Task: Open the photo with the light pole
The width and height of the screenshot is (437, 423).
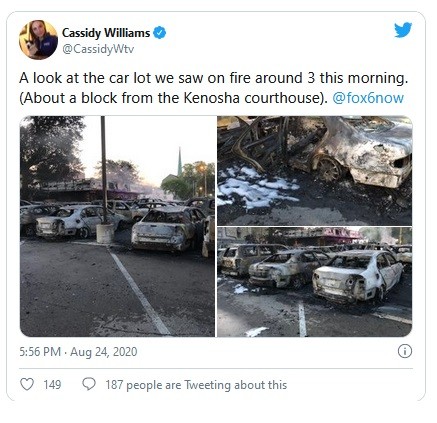Action: [x=117, y=226]
